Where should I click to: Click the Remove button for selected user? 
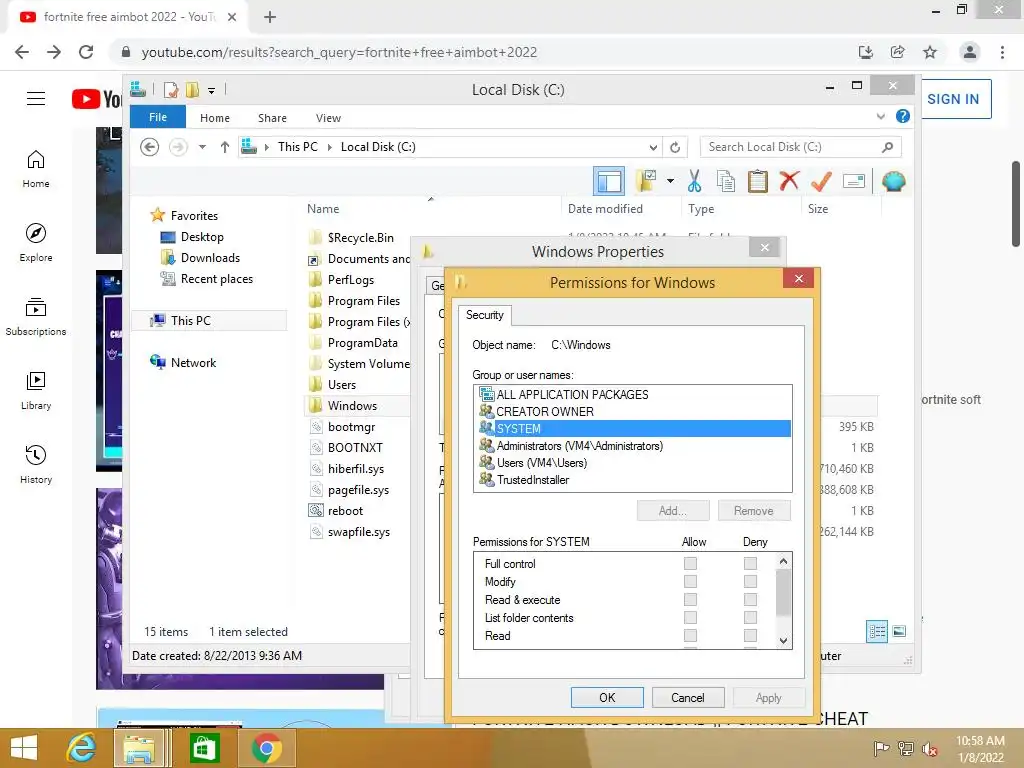(754, 511)
